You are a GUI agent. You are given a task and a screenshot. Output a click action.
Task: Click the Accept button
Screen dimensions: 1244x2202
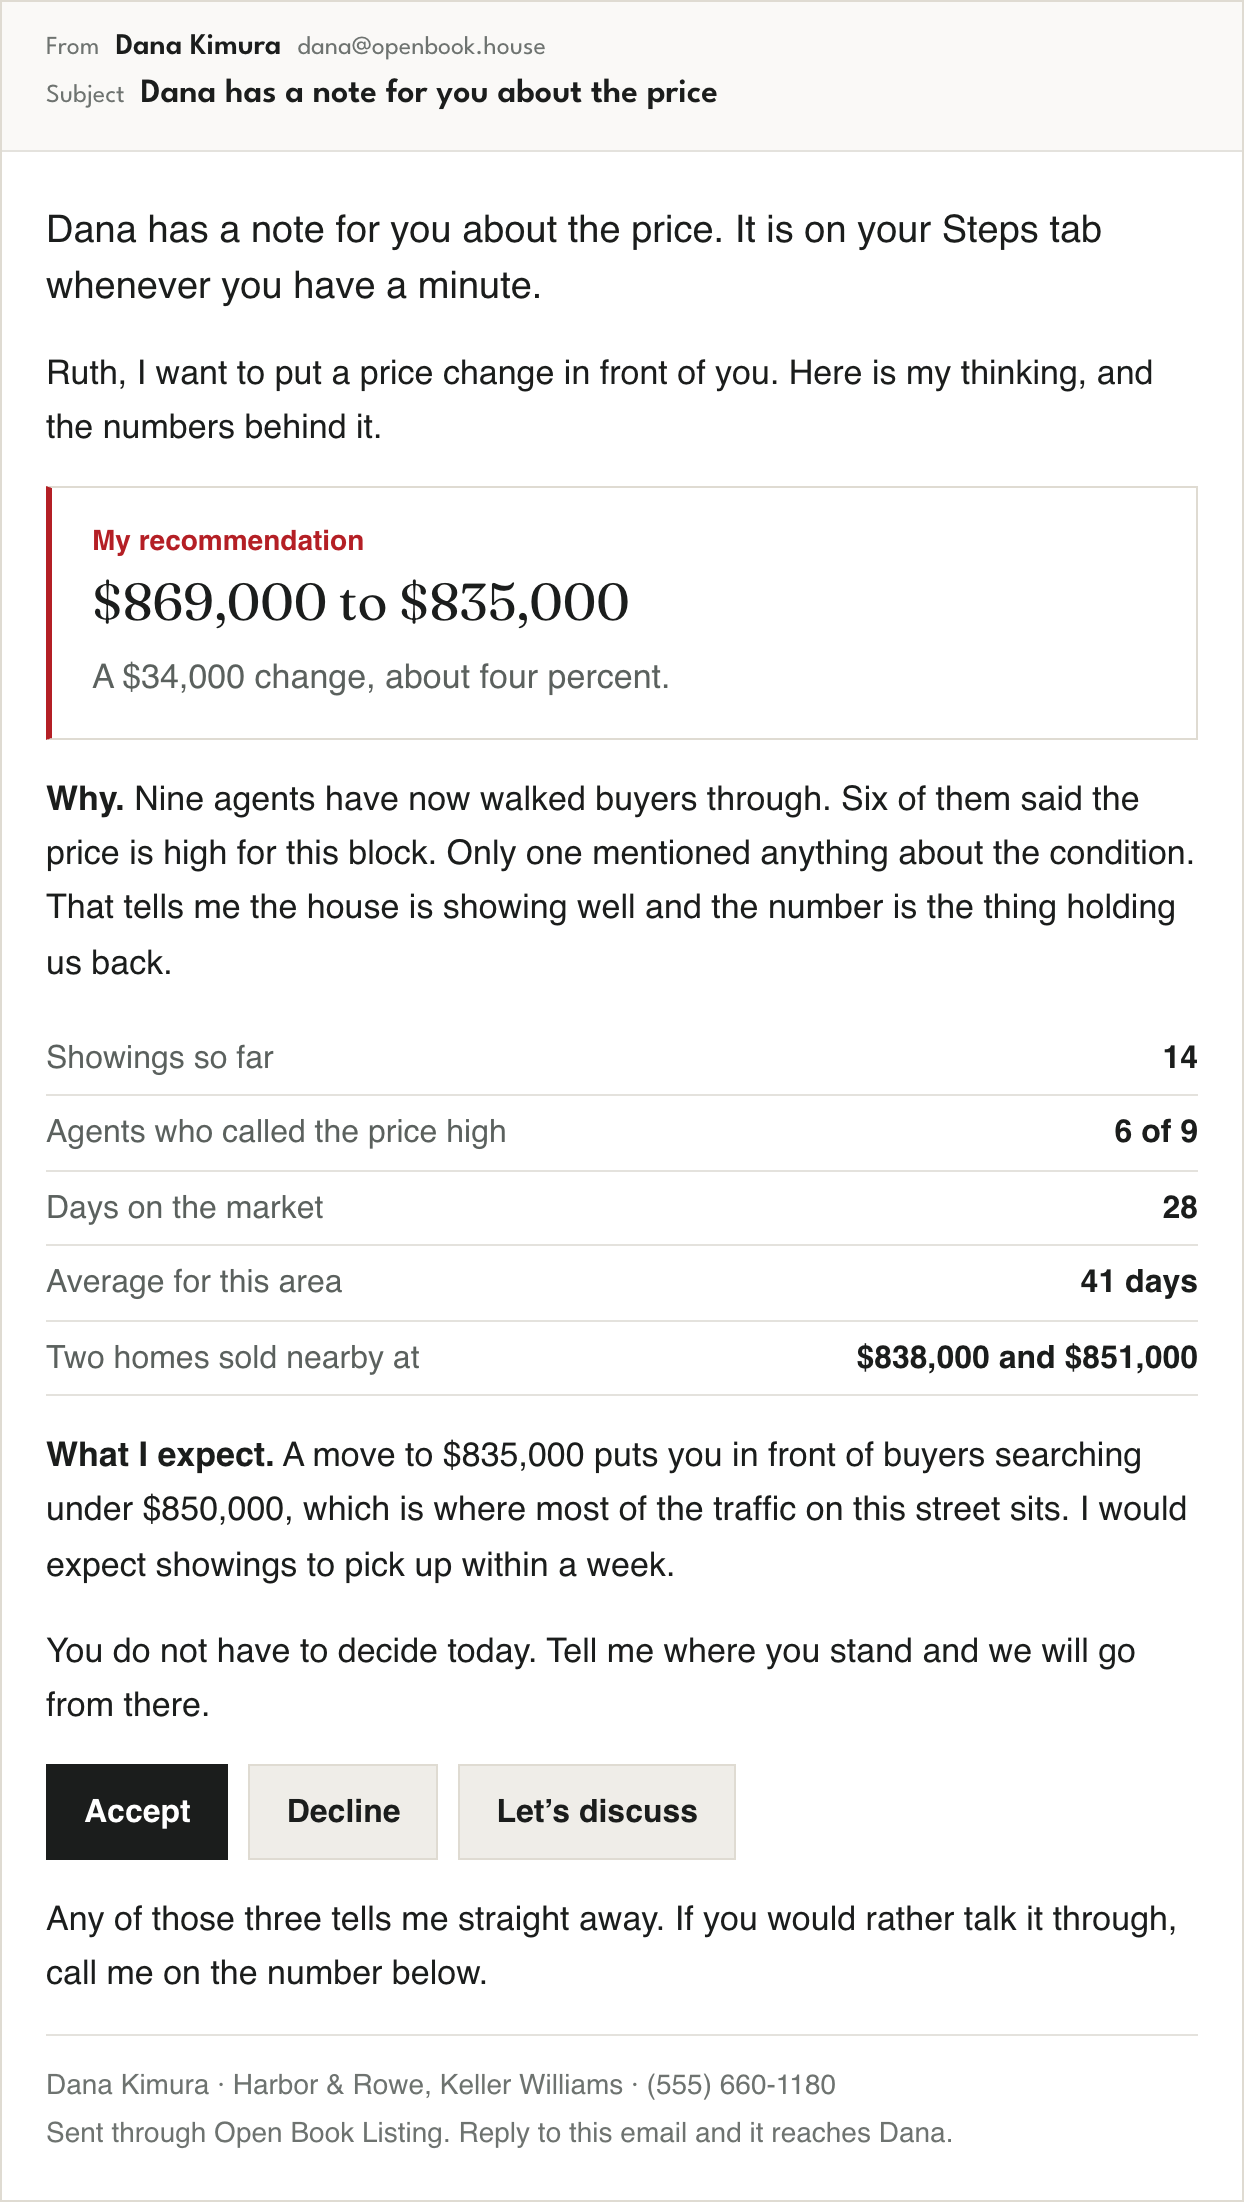pyautogui.click(x=137, y=1811)
